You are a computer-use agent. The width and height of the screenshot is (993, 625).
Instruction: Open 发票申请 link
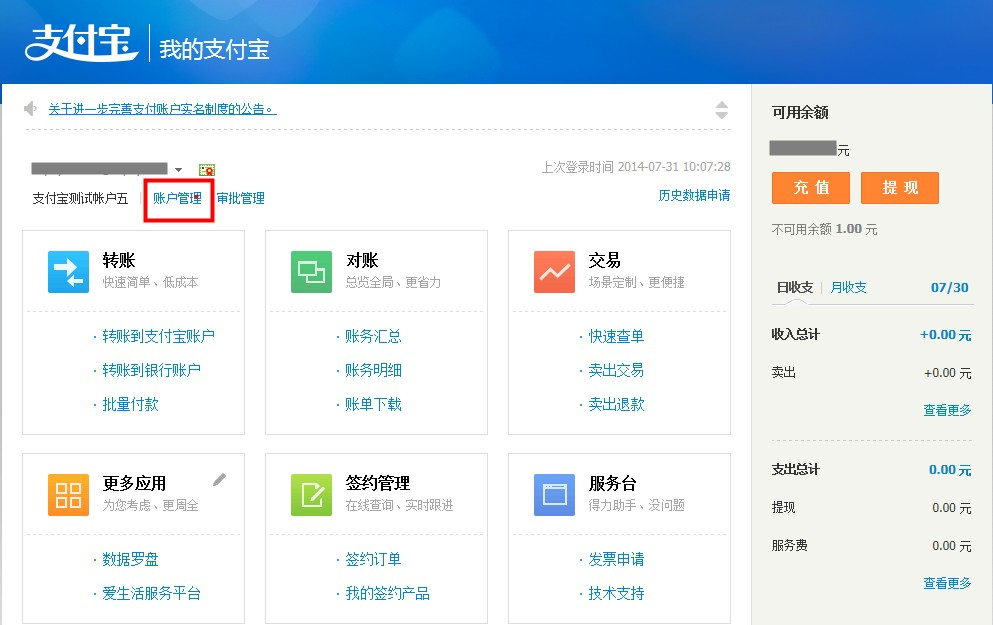point(616,559)
